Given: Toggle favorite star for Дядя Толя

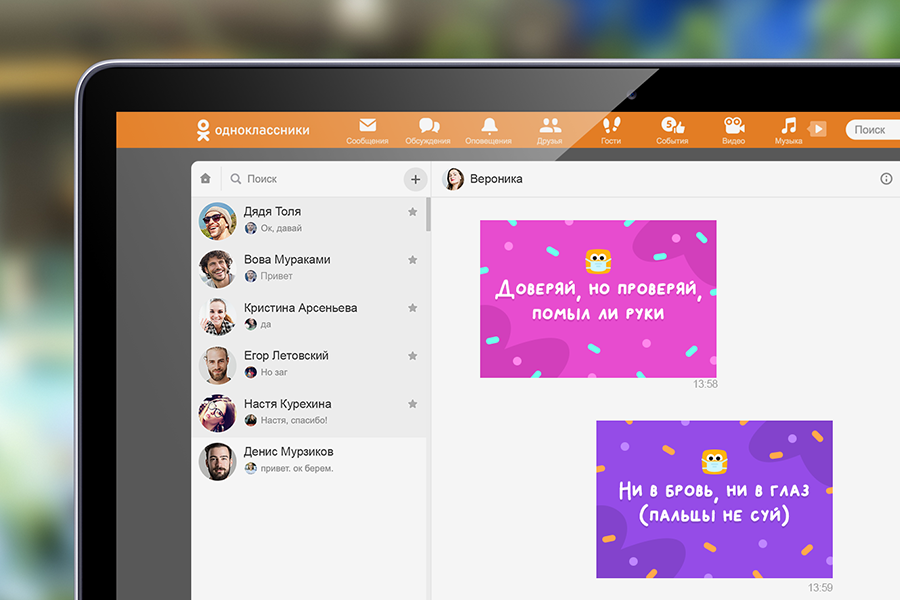Looking at the screenshot, I should coord(412,212).
